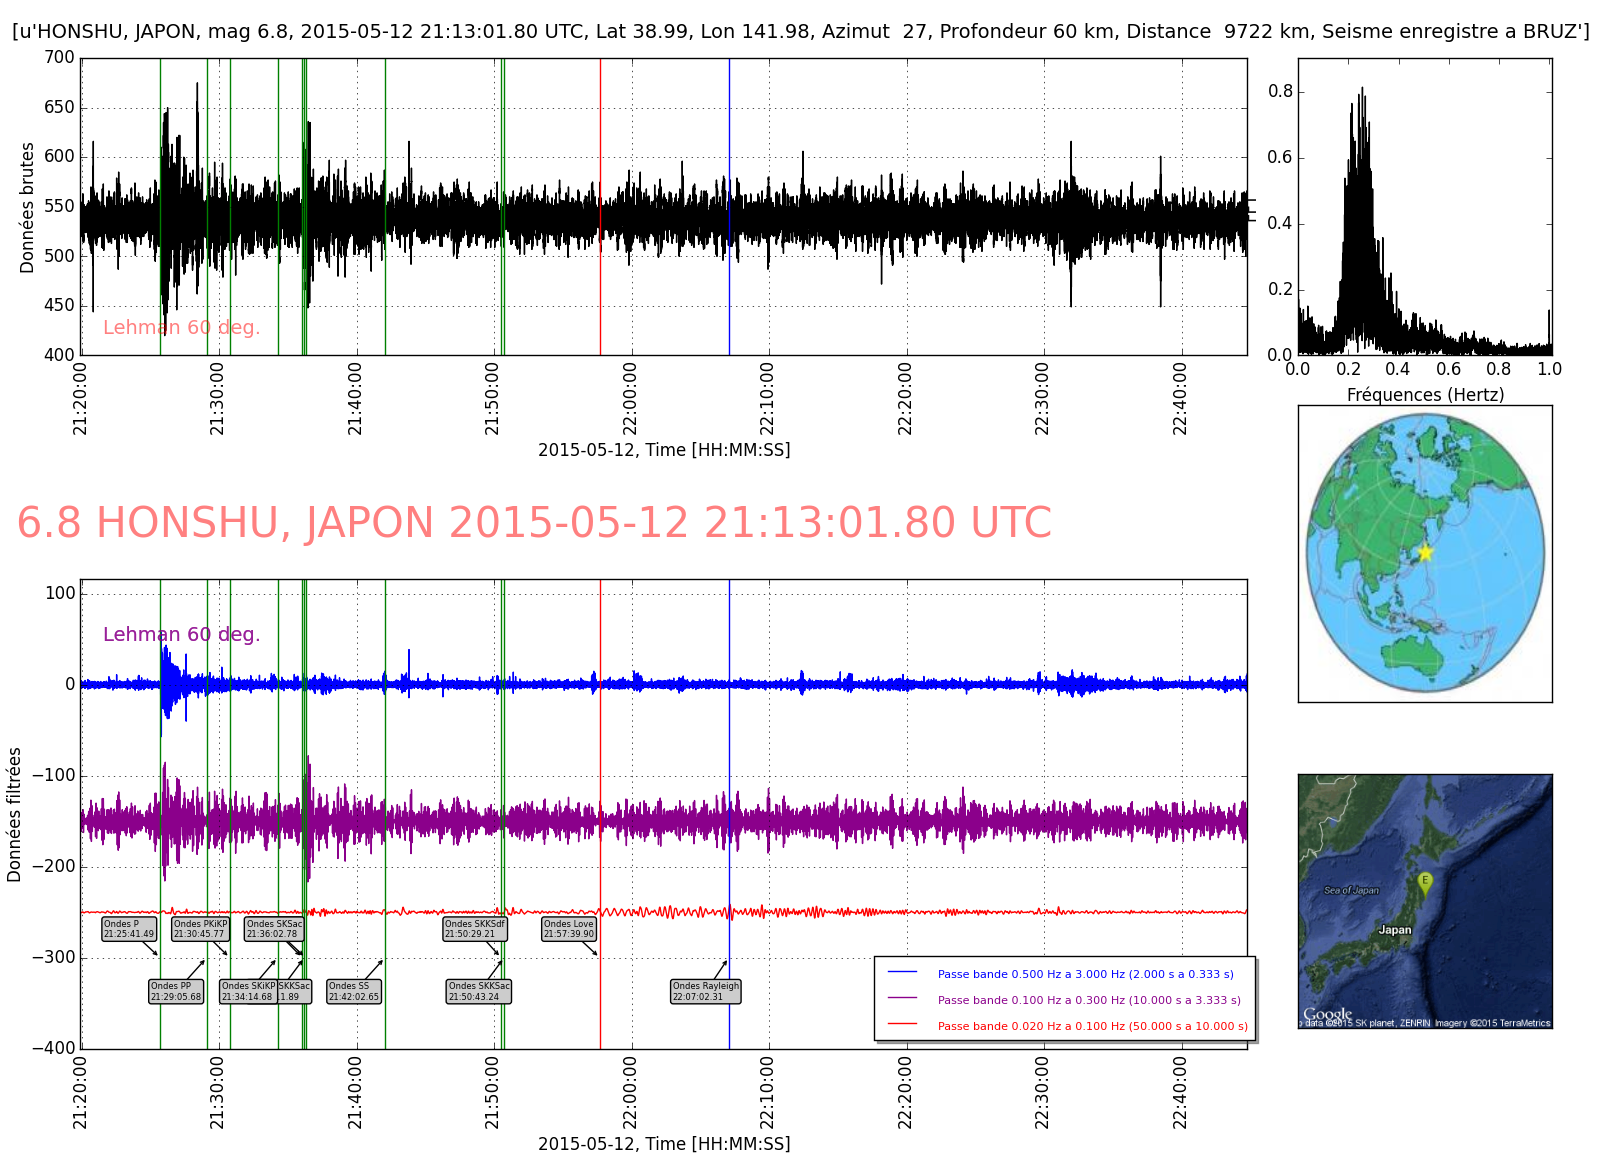
Task: Click the red line sample in legend
Action: click(x=902, y=1025)
